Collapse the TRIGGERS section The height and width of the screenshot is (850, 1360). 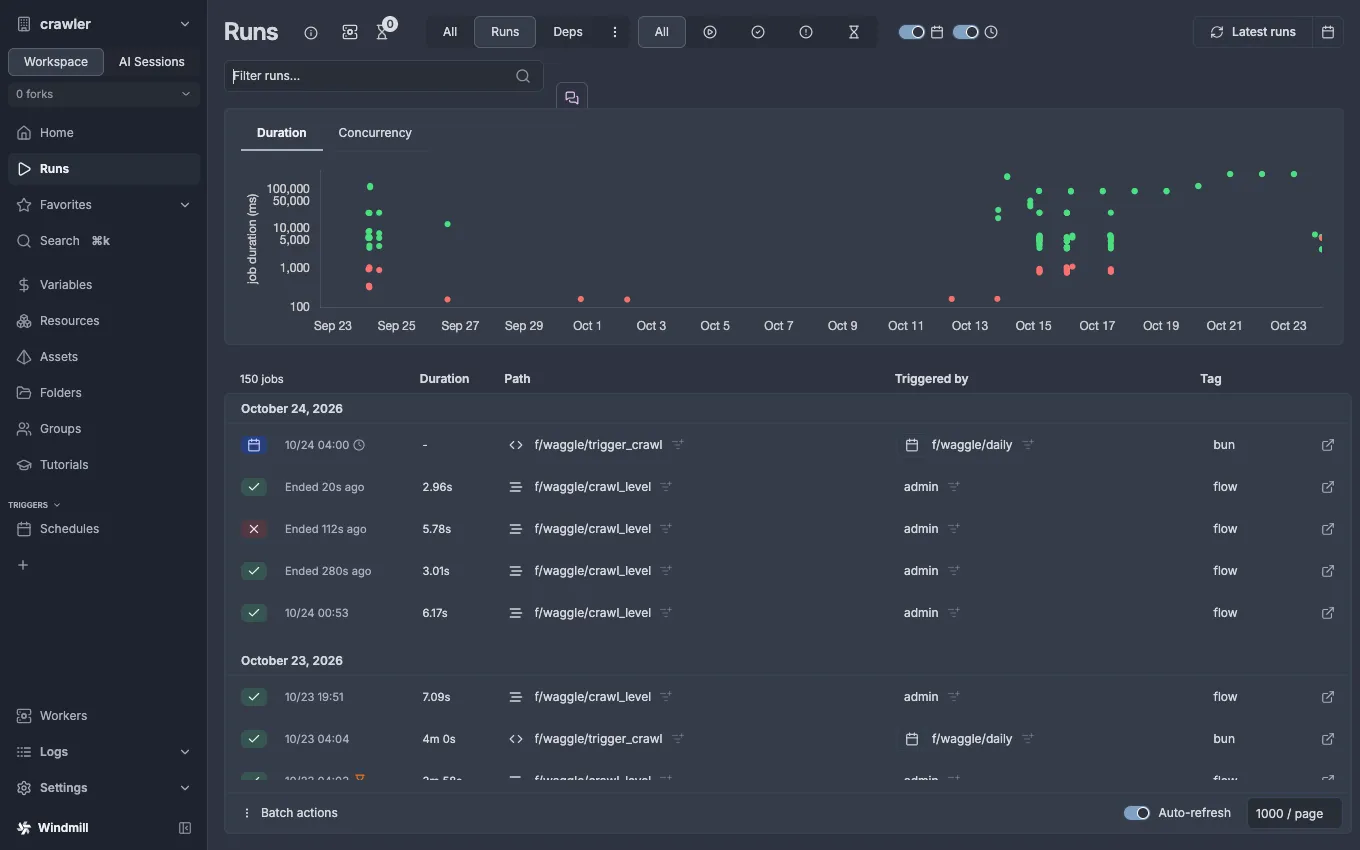[x=34, y=505]
